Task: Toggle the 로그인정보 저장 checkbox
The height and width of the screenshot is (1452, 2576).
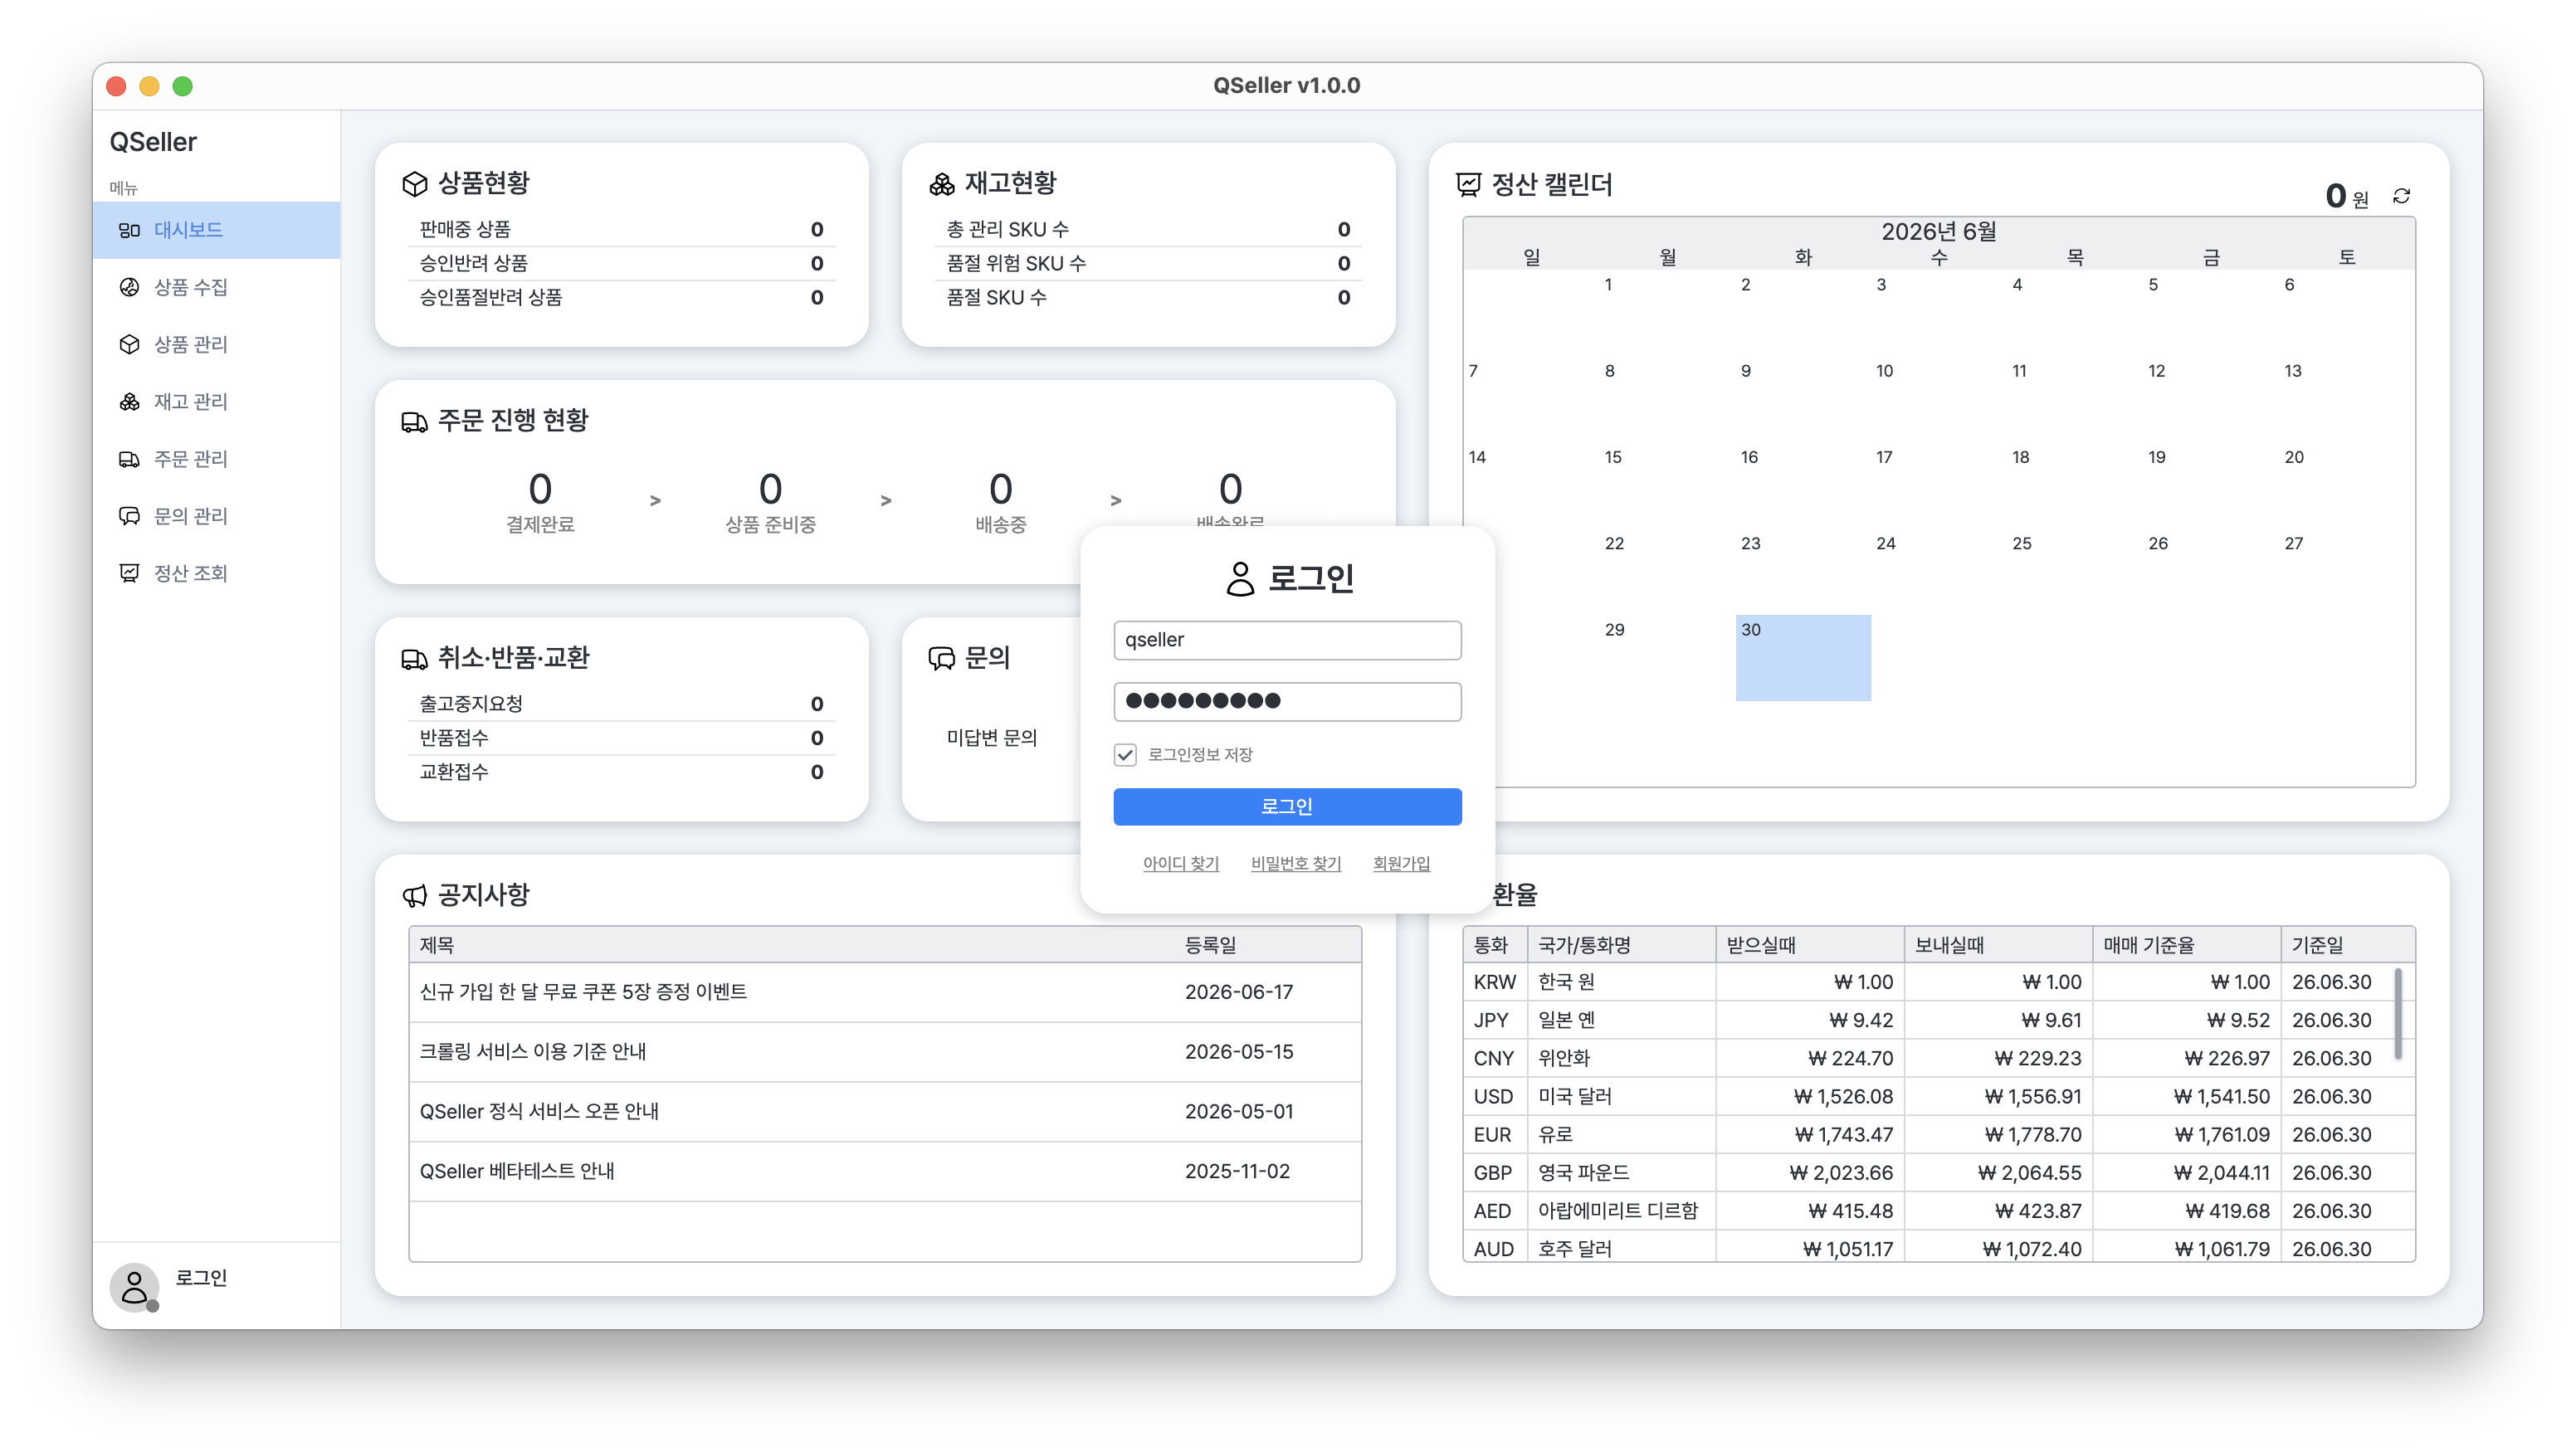Action: 1125,754
